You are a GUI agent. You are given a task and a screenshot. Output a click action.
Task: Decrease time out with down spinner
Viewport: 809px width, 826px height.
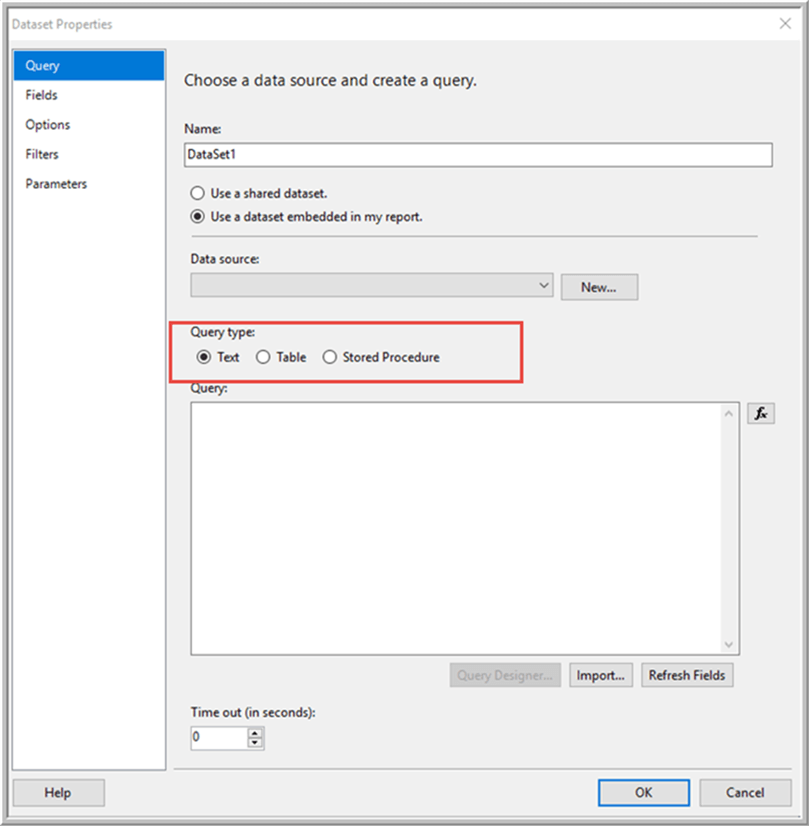(x=255, y=742)
